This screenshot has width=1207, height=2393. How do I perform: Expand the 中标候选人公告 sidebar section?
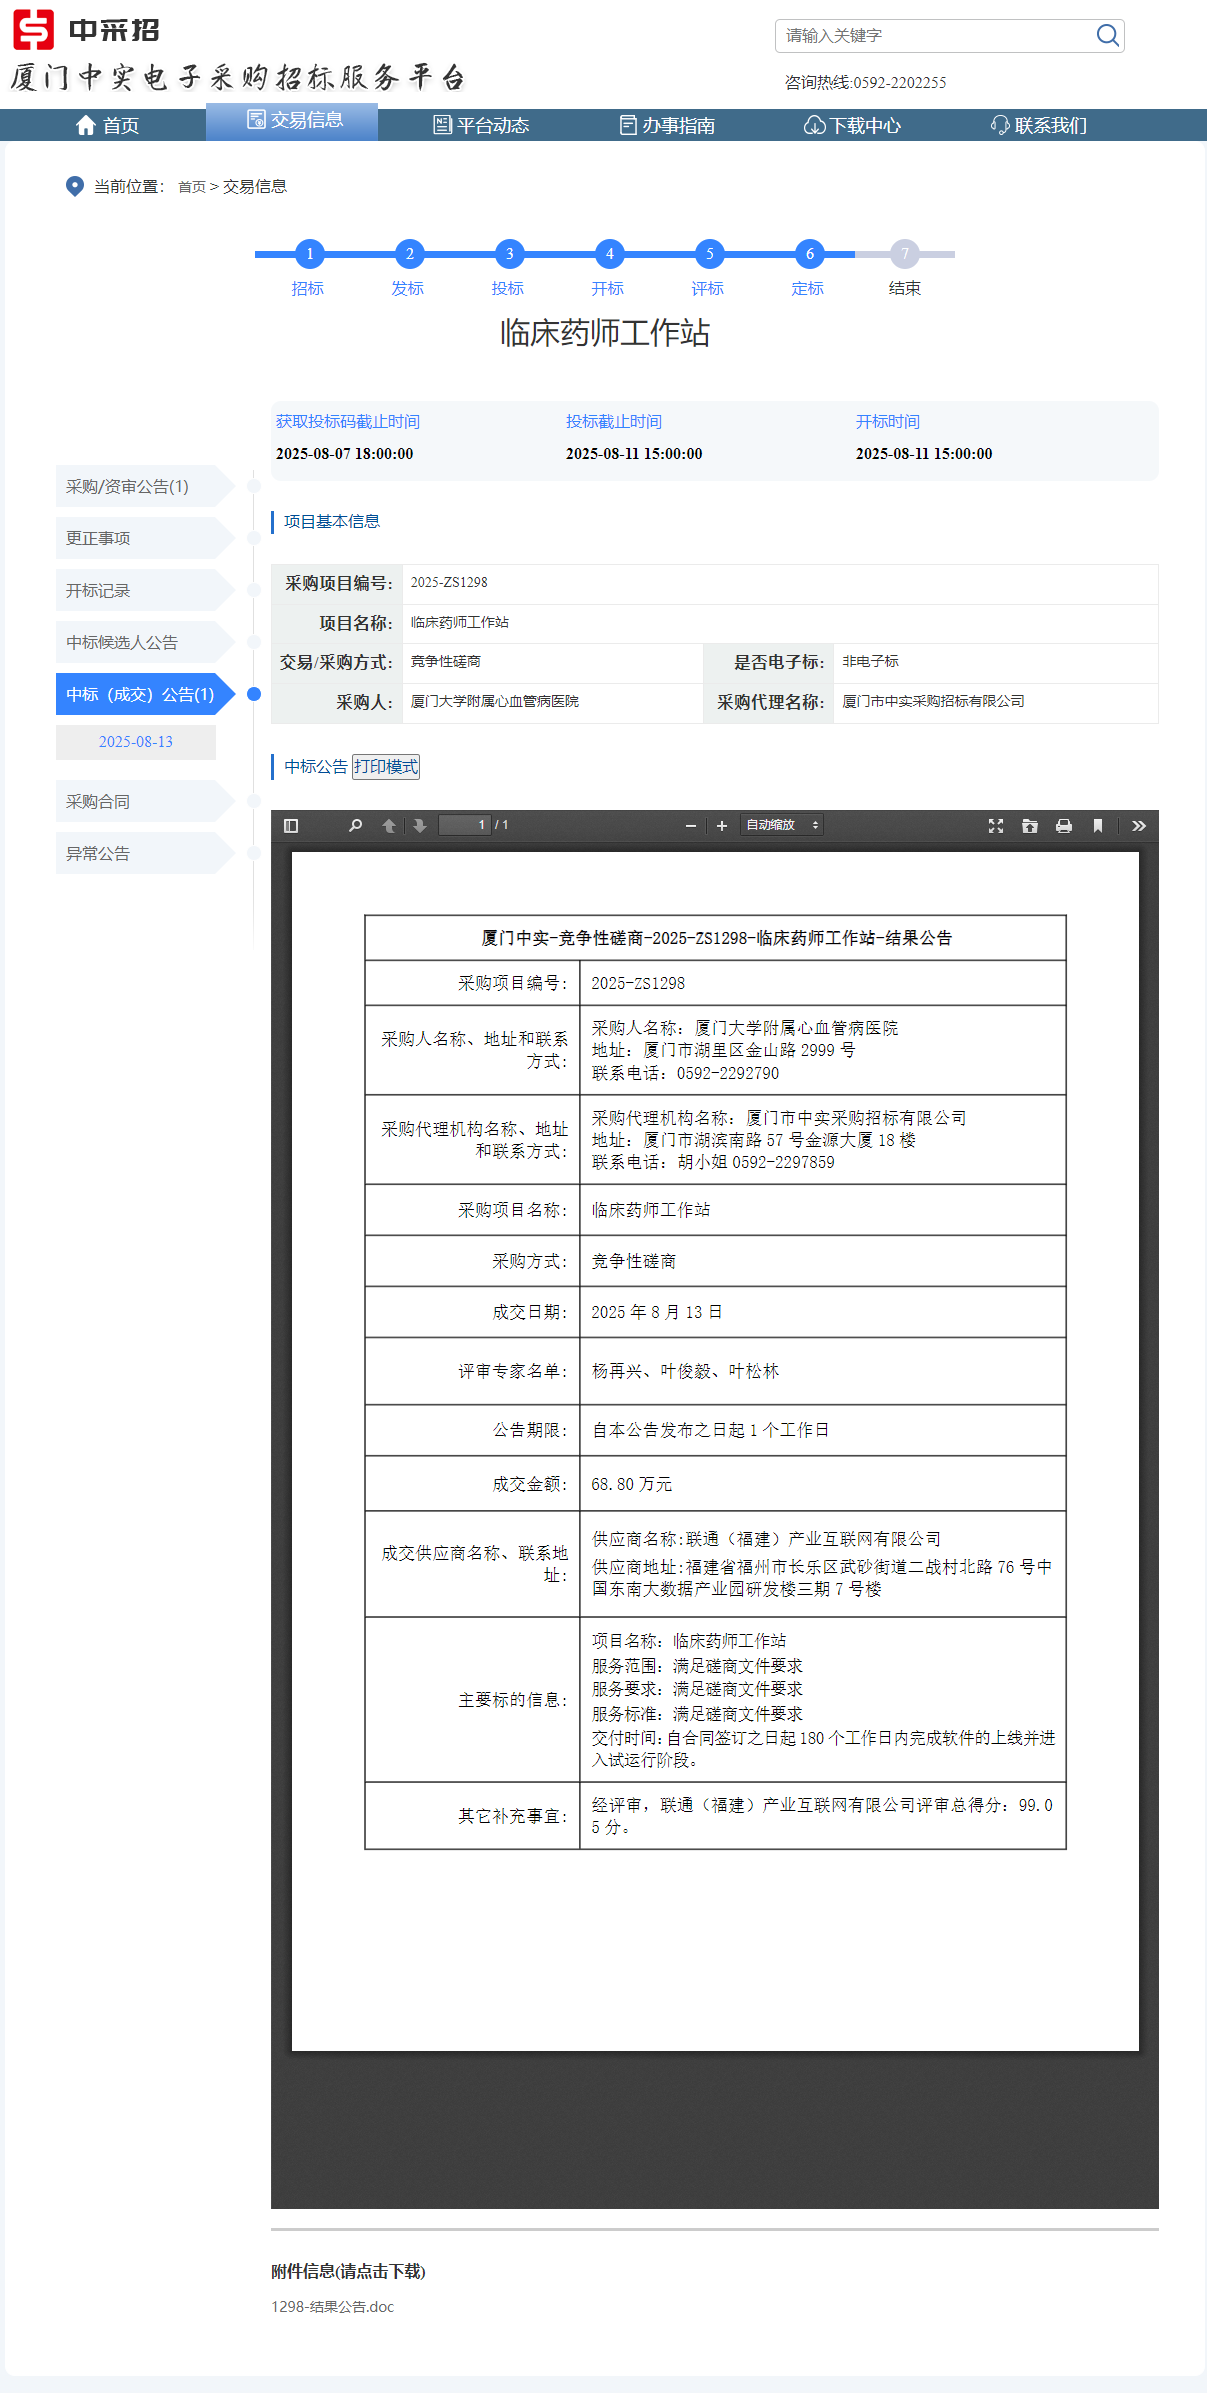[x=122, y=643]
